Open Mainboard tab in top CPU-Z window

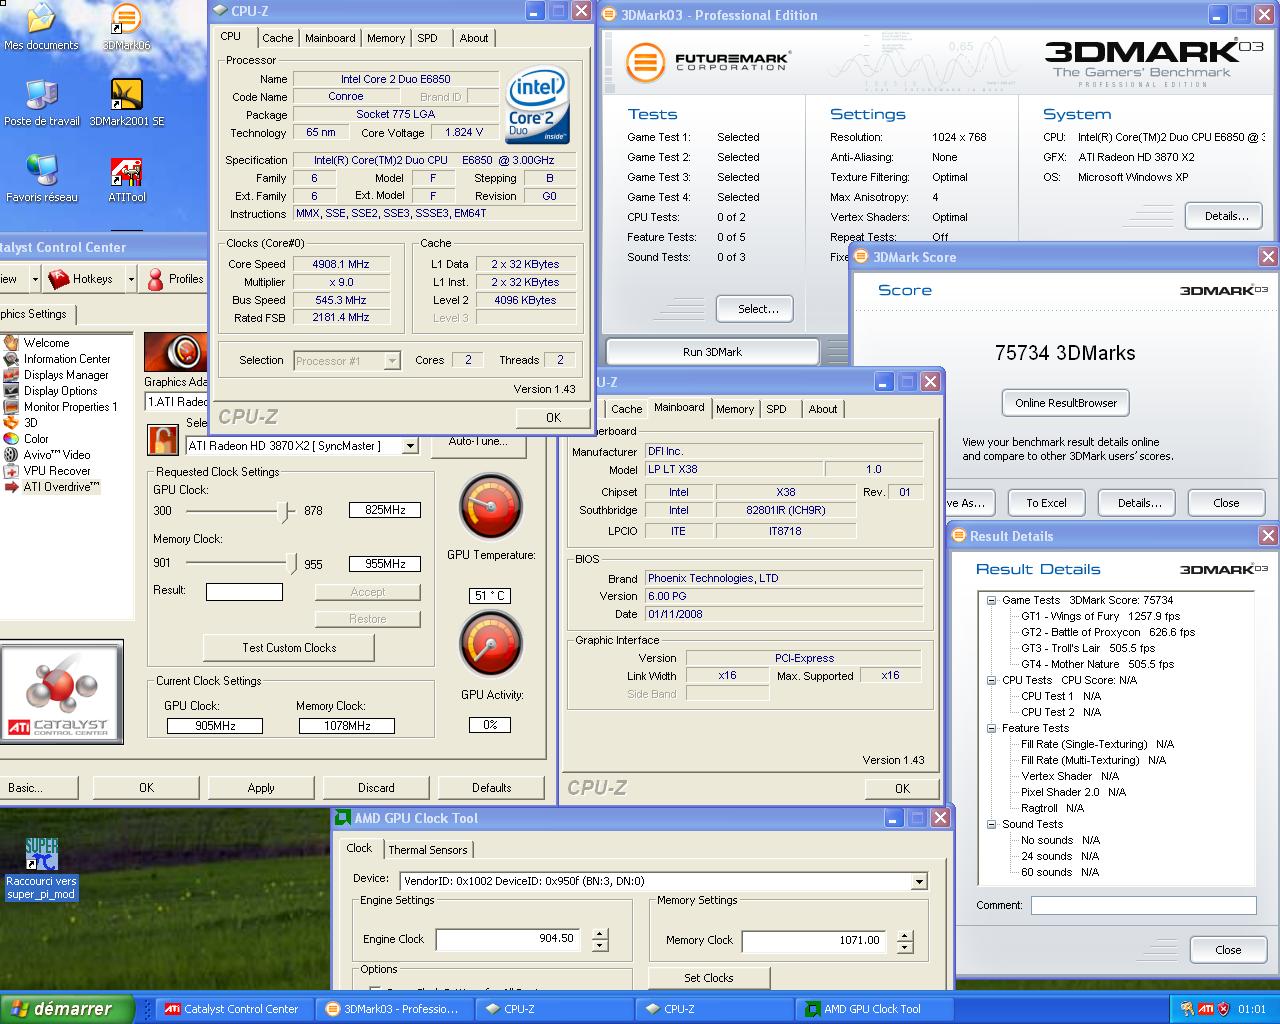330,38
